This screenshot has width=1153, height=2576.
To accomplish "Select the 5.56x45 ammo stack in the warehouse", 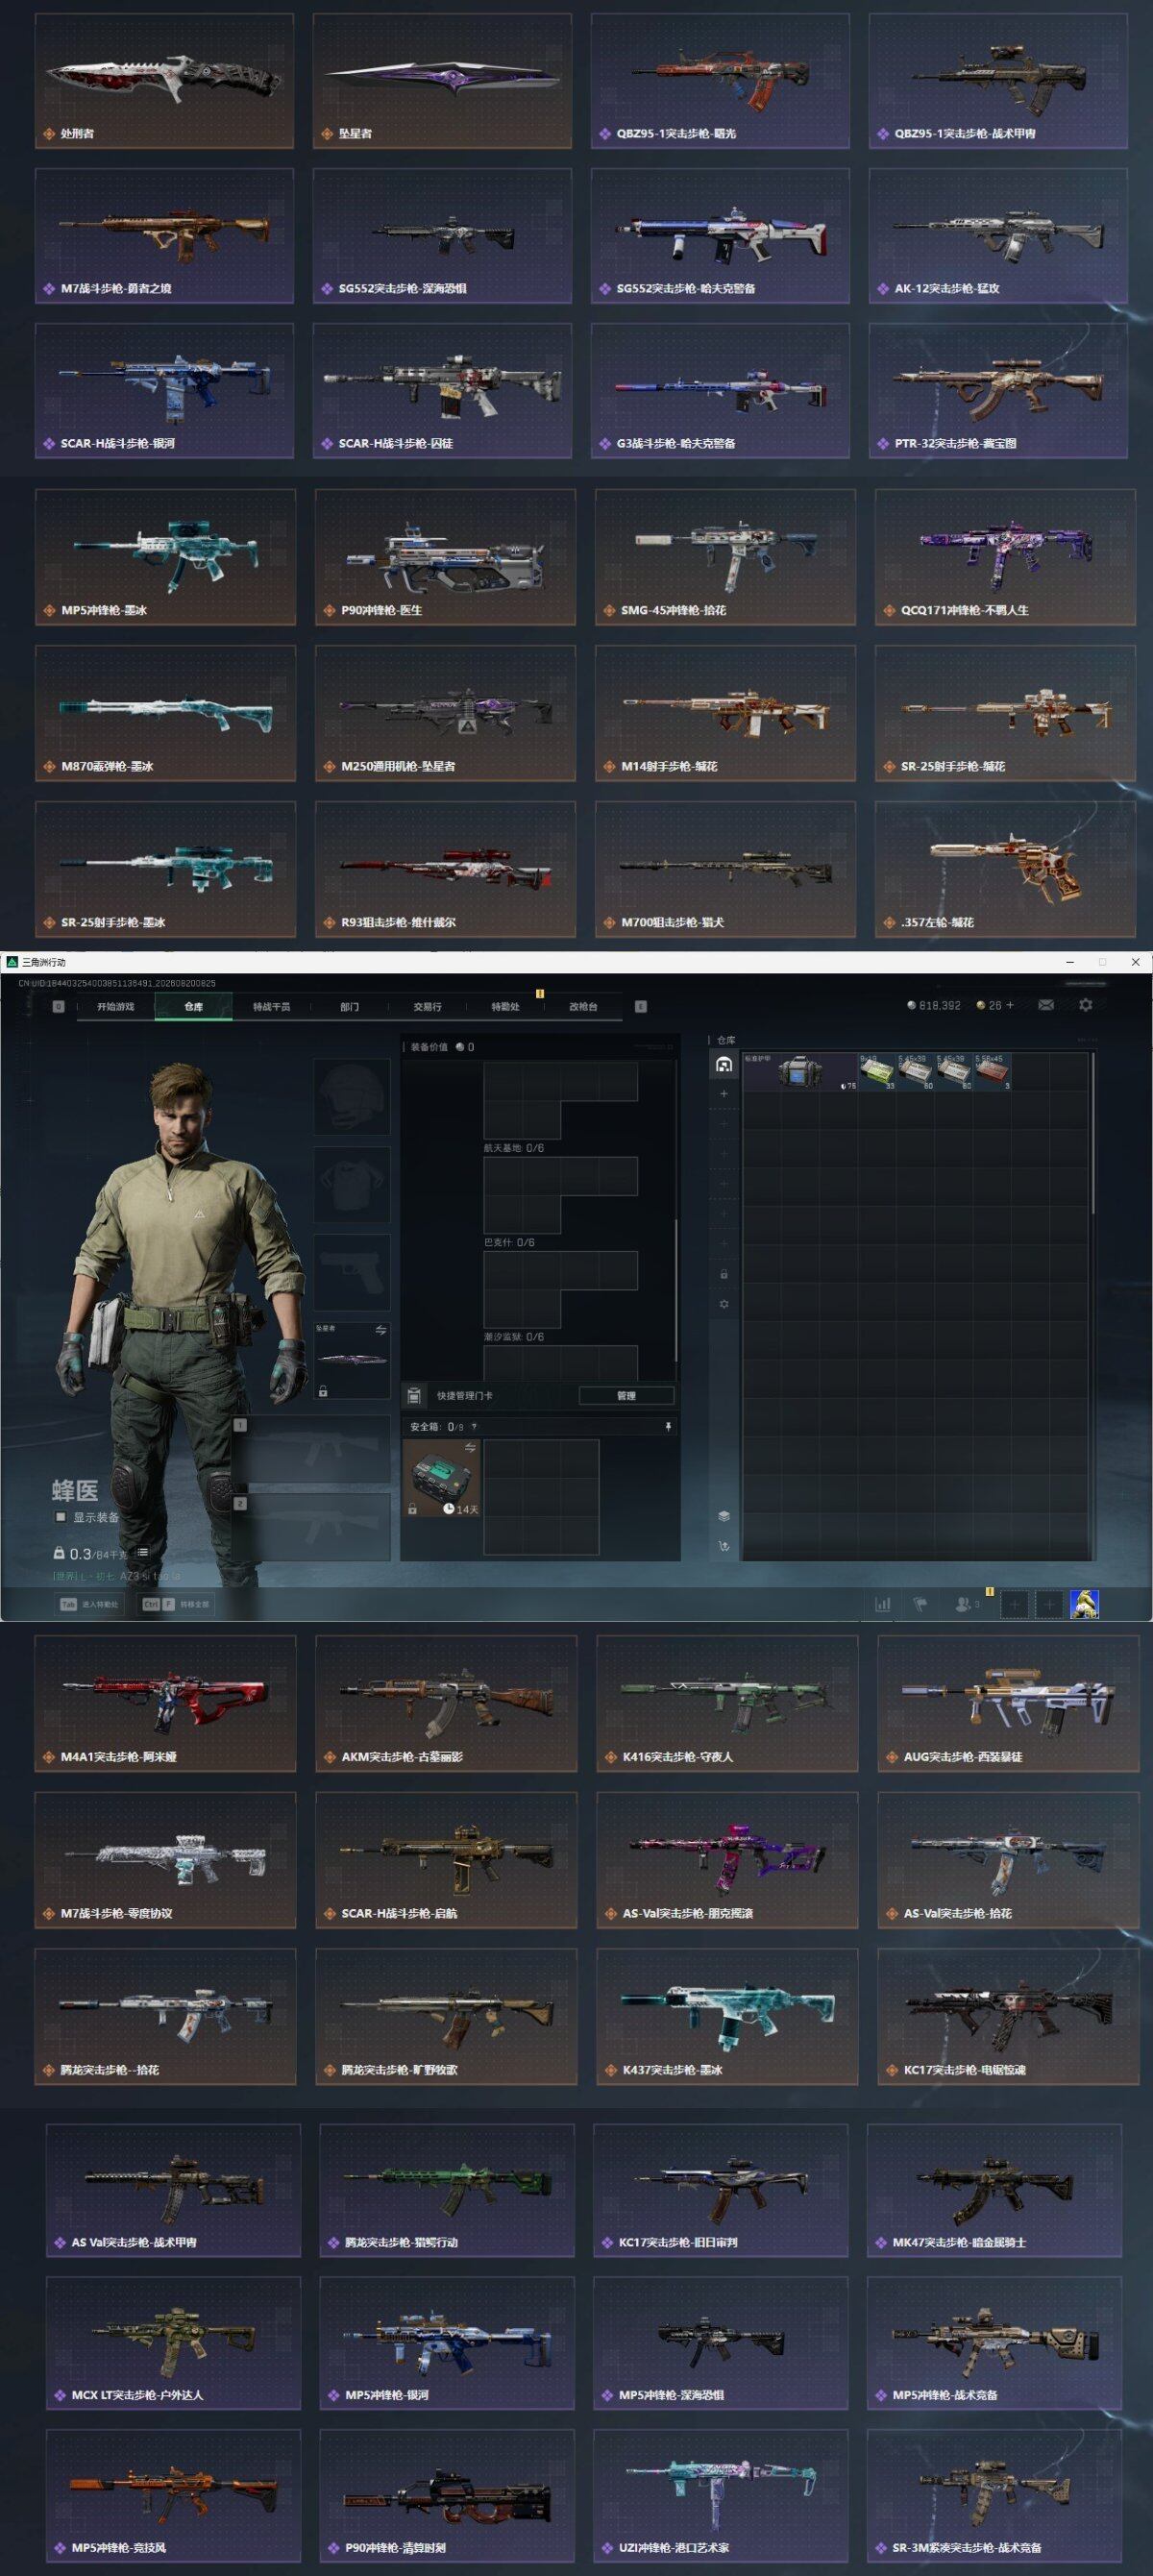I will tap(993, 1071).
